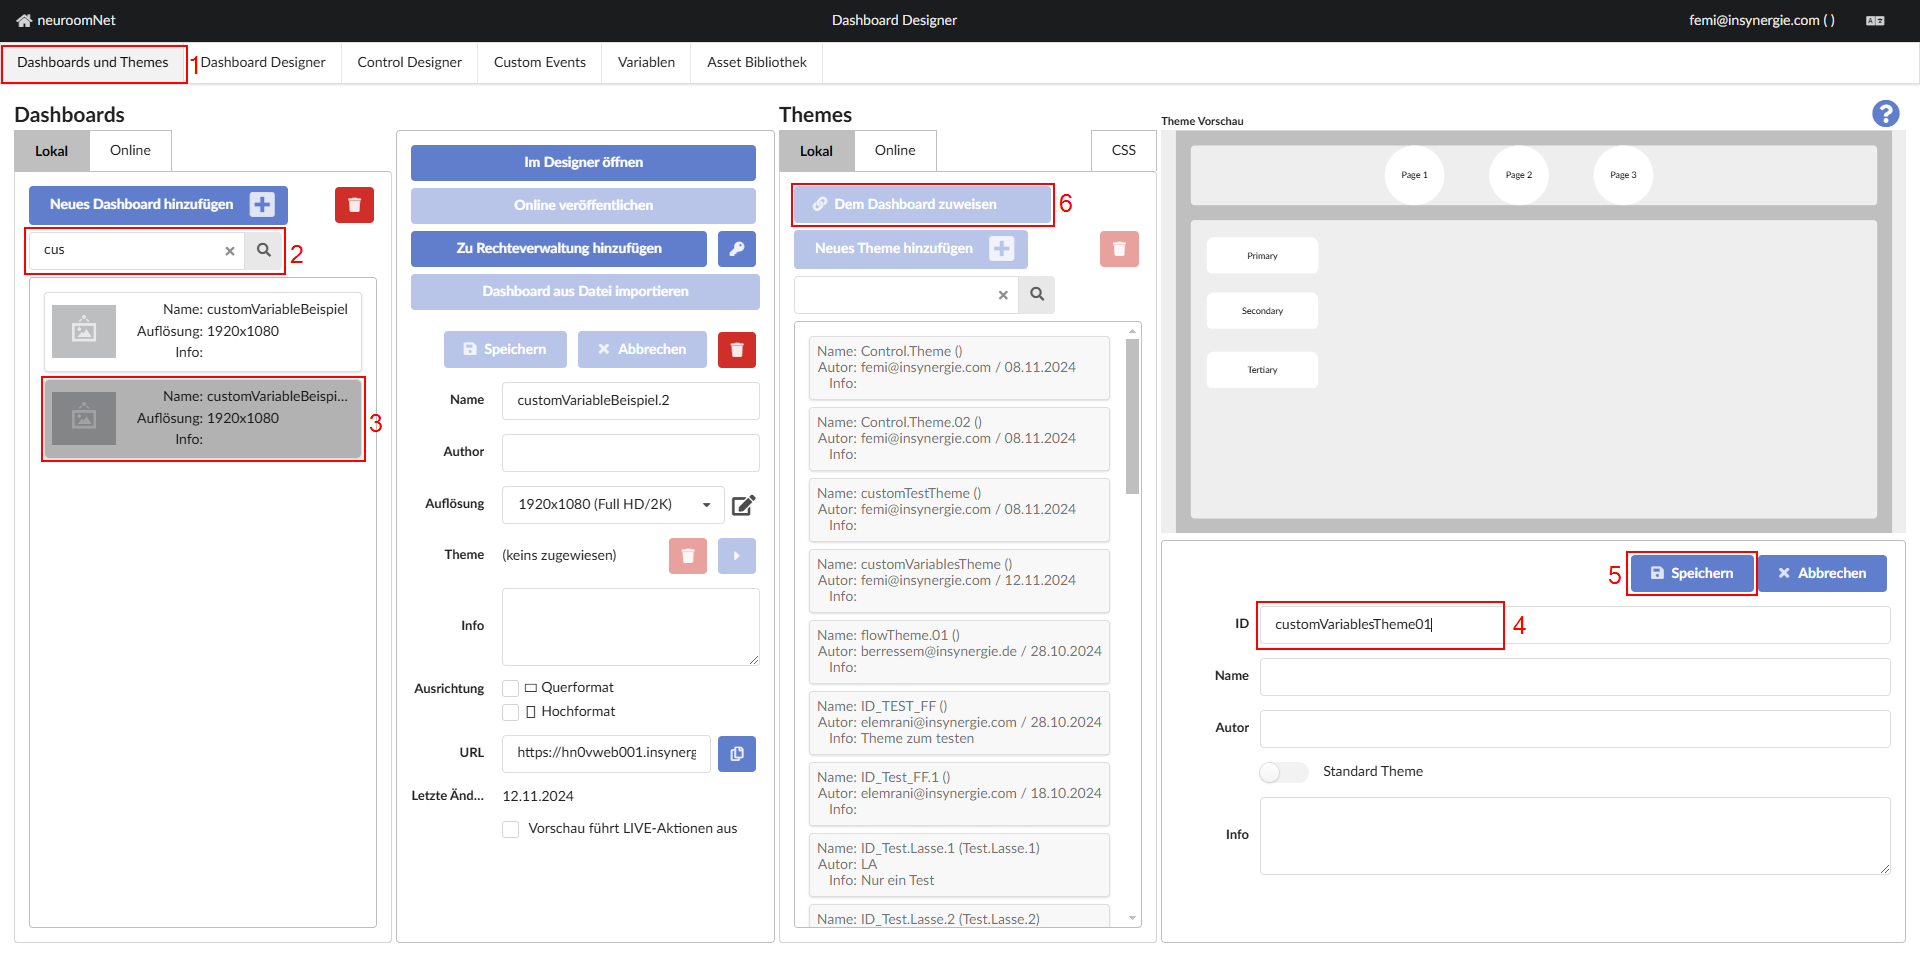Open the language switcher in header
This screenshot has width=1920, height=957.
pyautogui.click(x=1875, y=20)
